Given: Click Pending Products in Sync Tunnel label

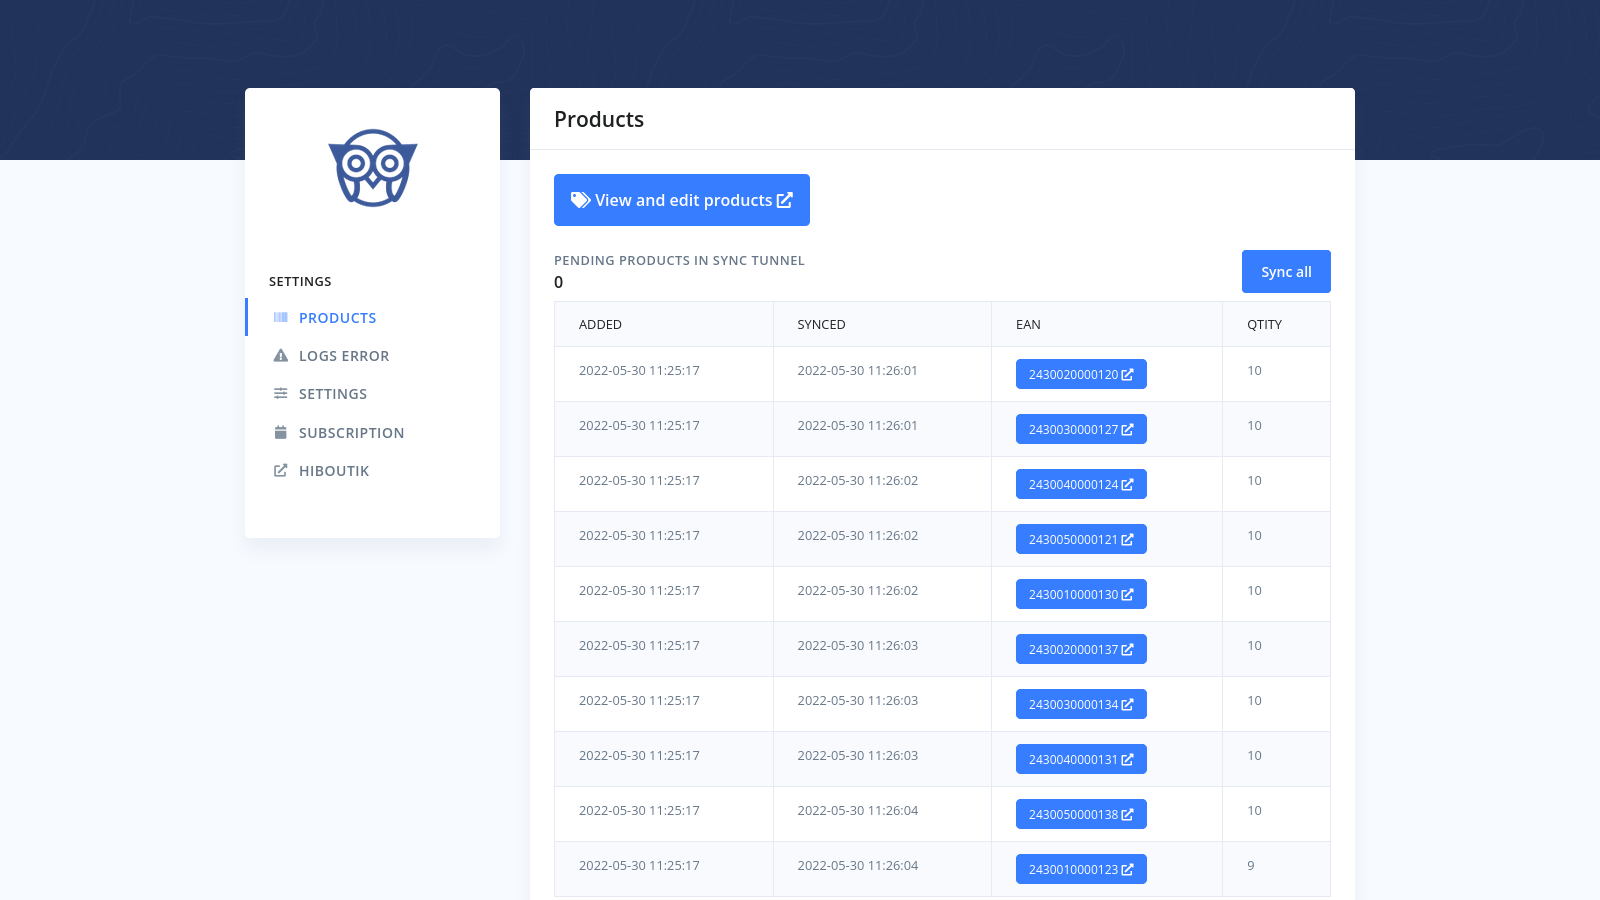Looking at the screenshot, I should (x=679, y=260).
